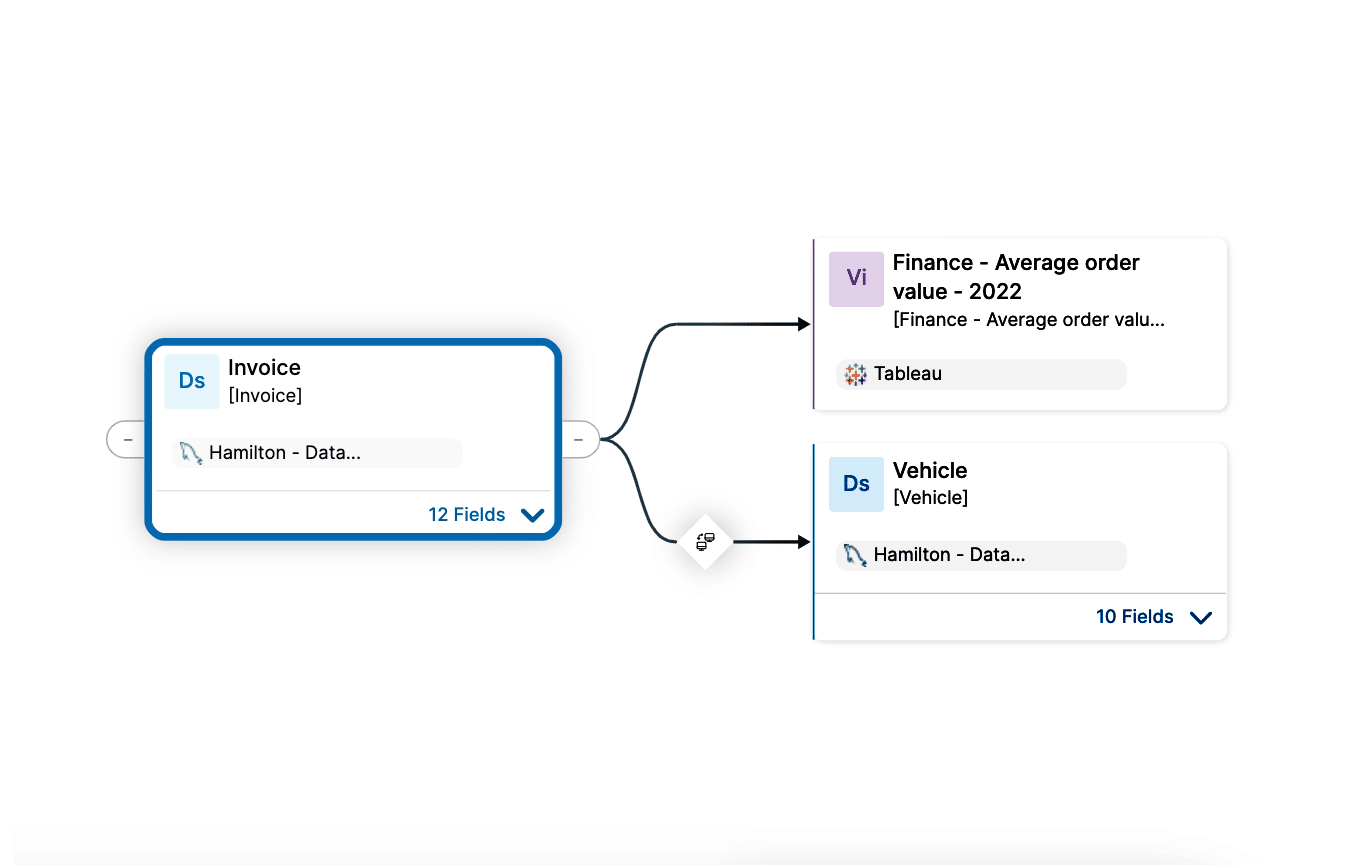The width and height of the screenshot is (1372, 865).
Task: Click the Ds icon on Invoice card
Action: click(192, 381)
